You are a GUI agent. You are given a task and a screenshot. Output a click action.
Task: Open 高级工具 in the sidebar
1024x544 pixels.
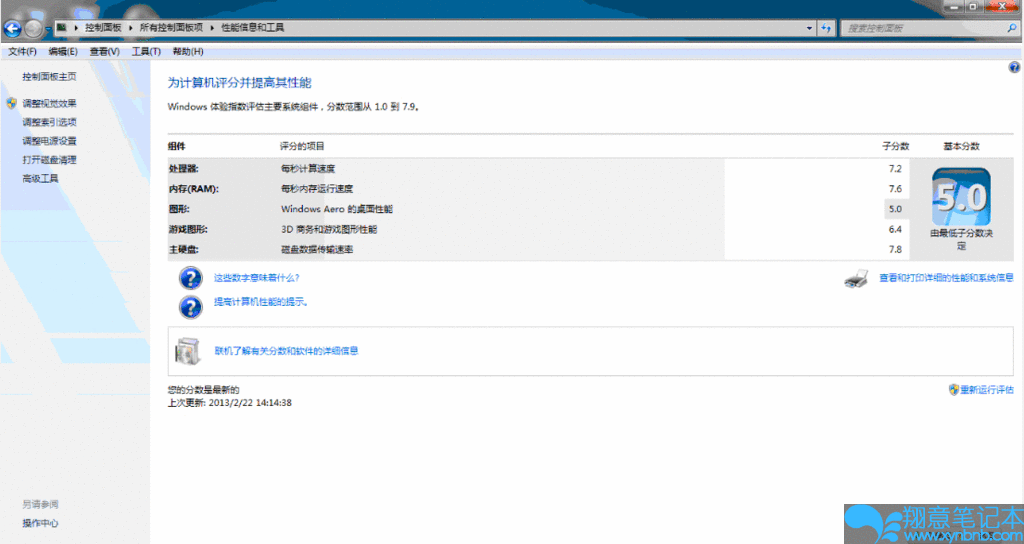coord(40,179)
